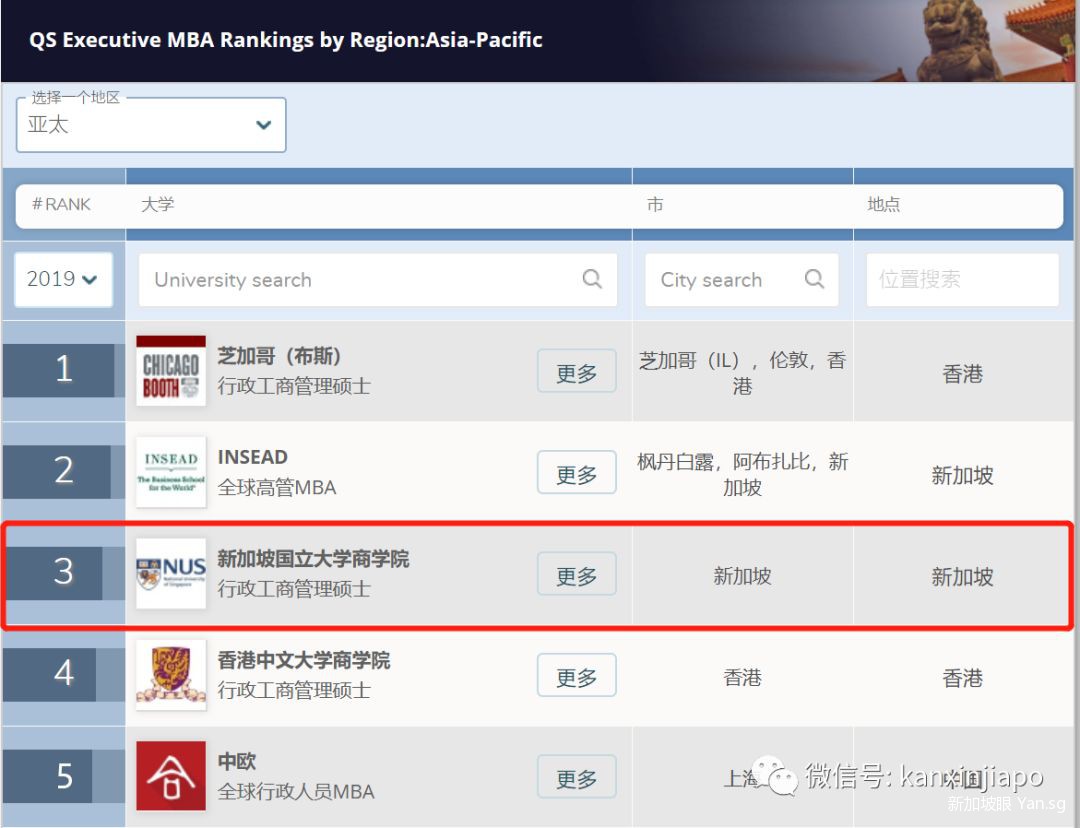Click the University search magnifier icon
The width and height of the screenshot is (1080, 828).
(592, 279)
